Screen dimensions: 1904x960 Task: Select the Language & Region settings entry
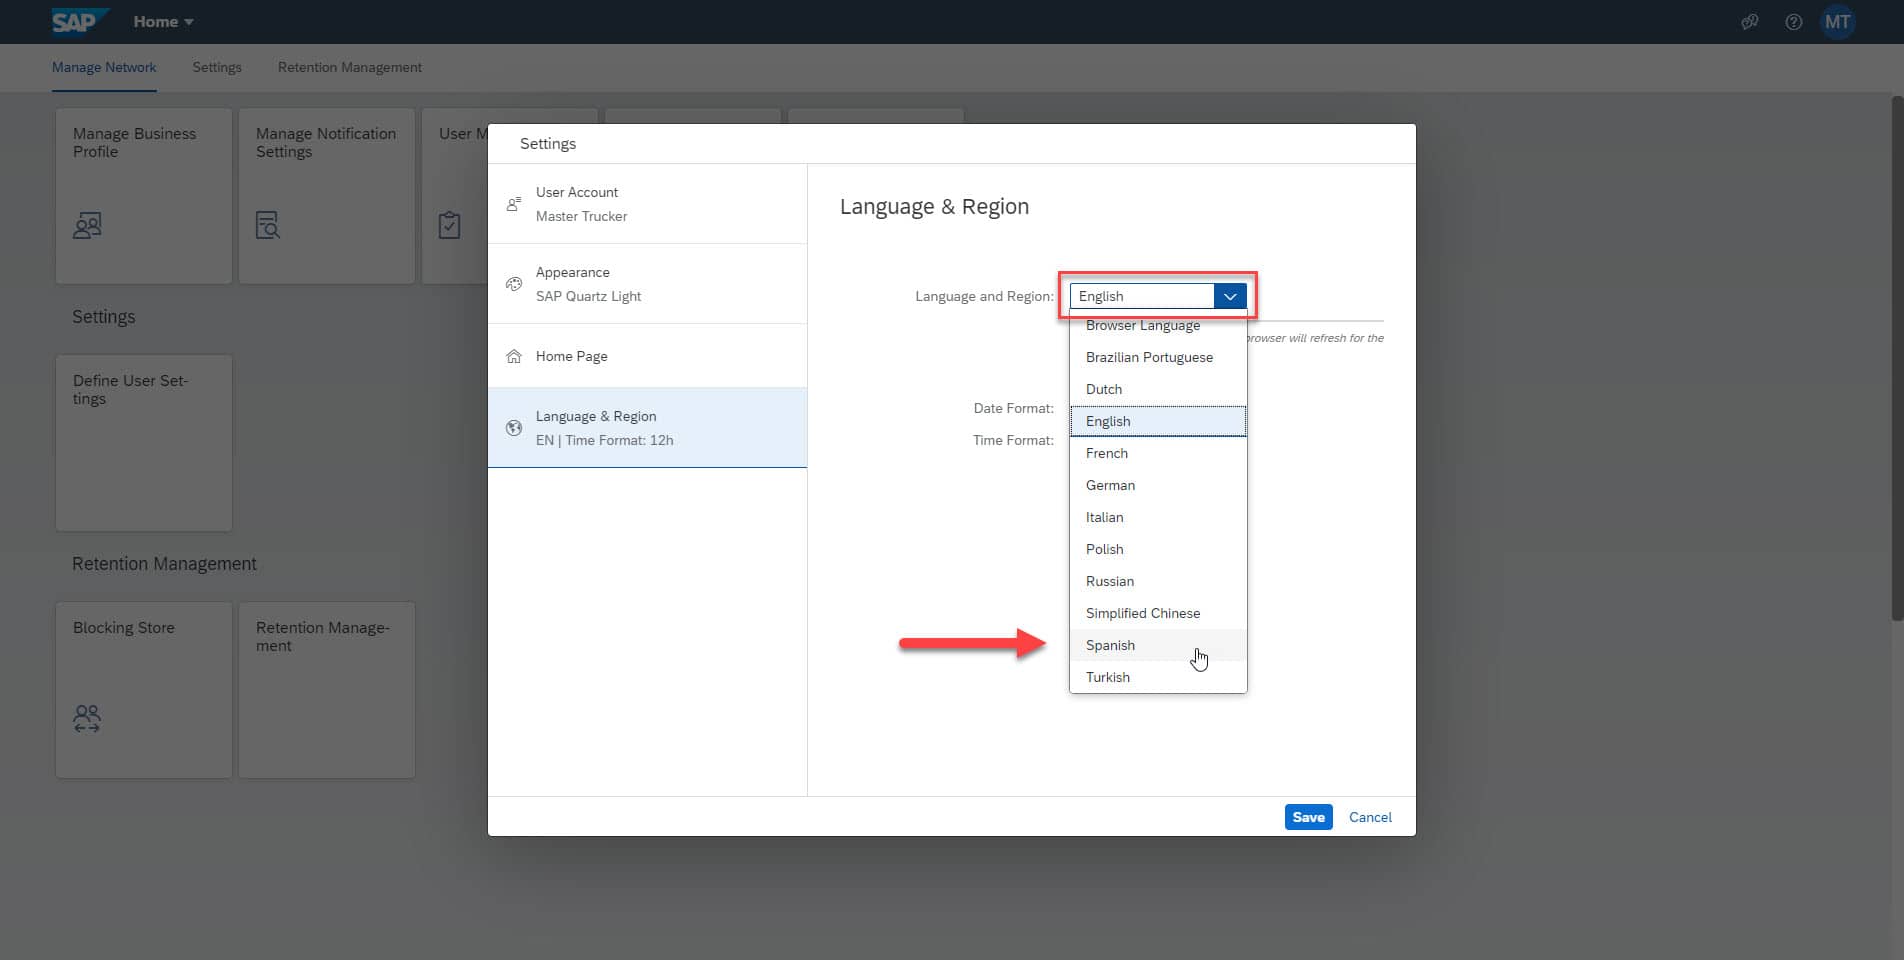pos(647,428)
